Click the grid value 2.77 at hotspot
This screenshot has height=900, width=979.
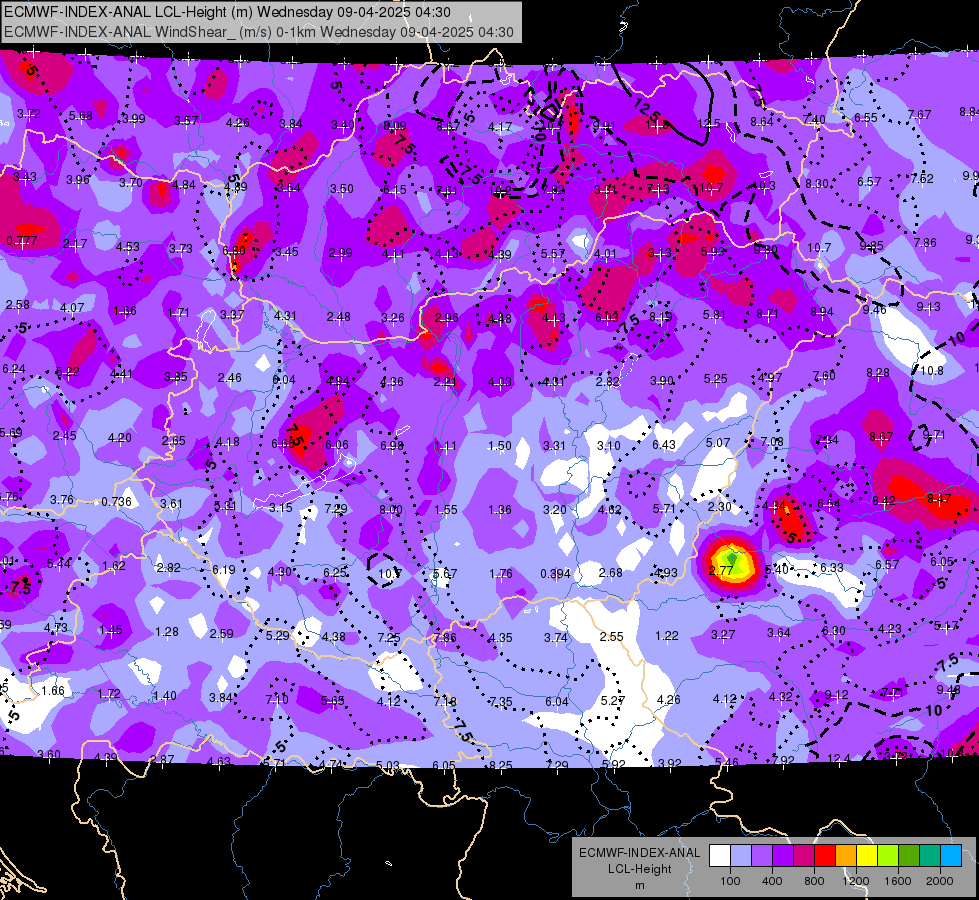pos(721,570)
